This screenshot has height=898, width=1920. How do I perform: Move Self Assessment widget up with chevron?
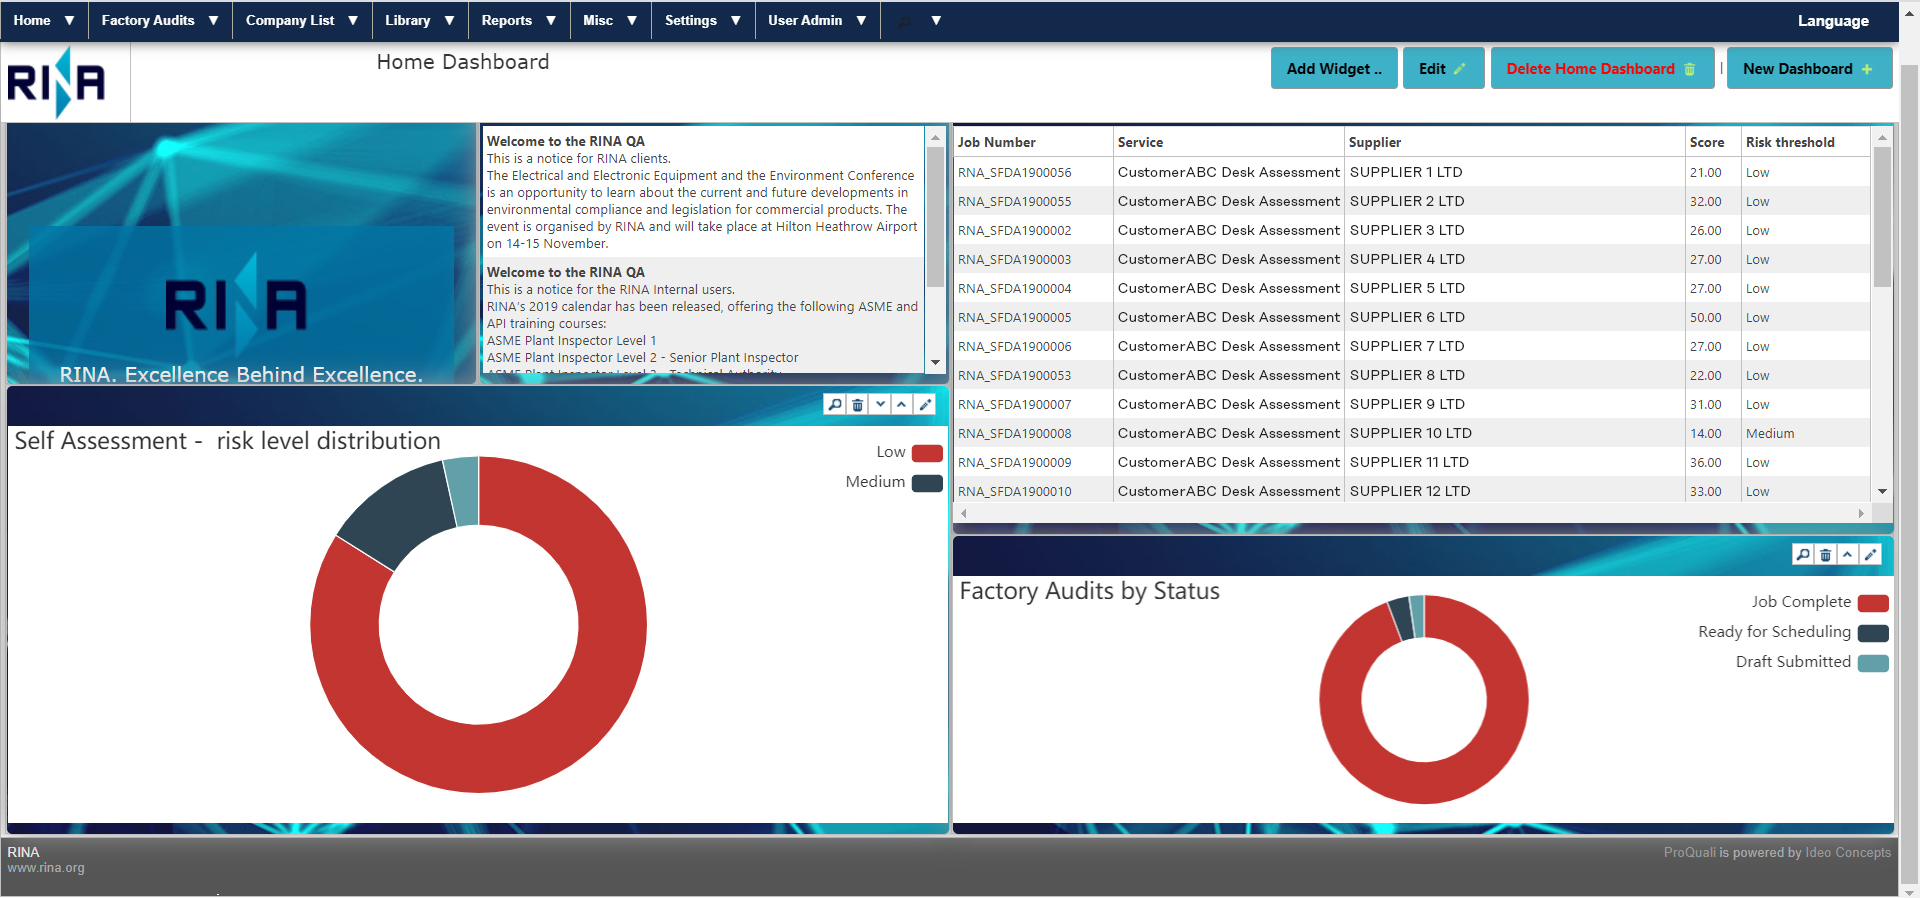pos(902,405)
